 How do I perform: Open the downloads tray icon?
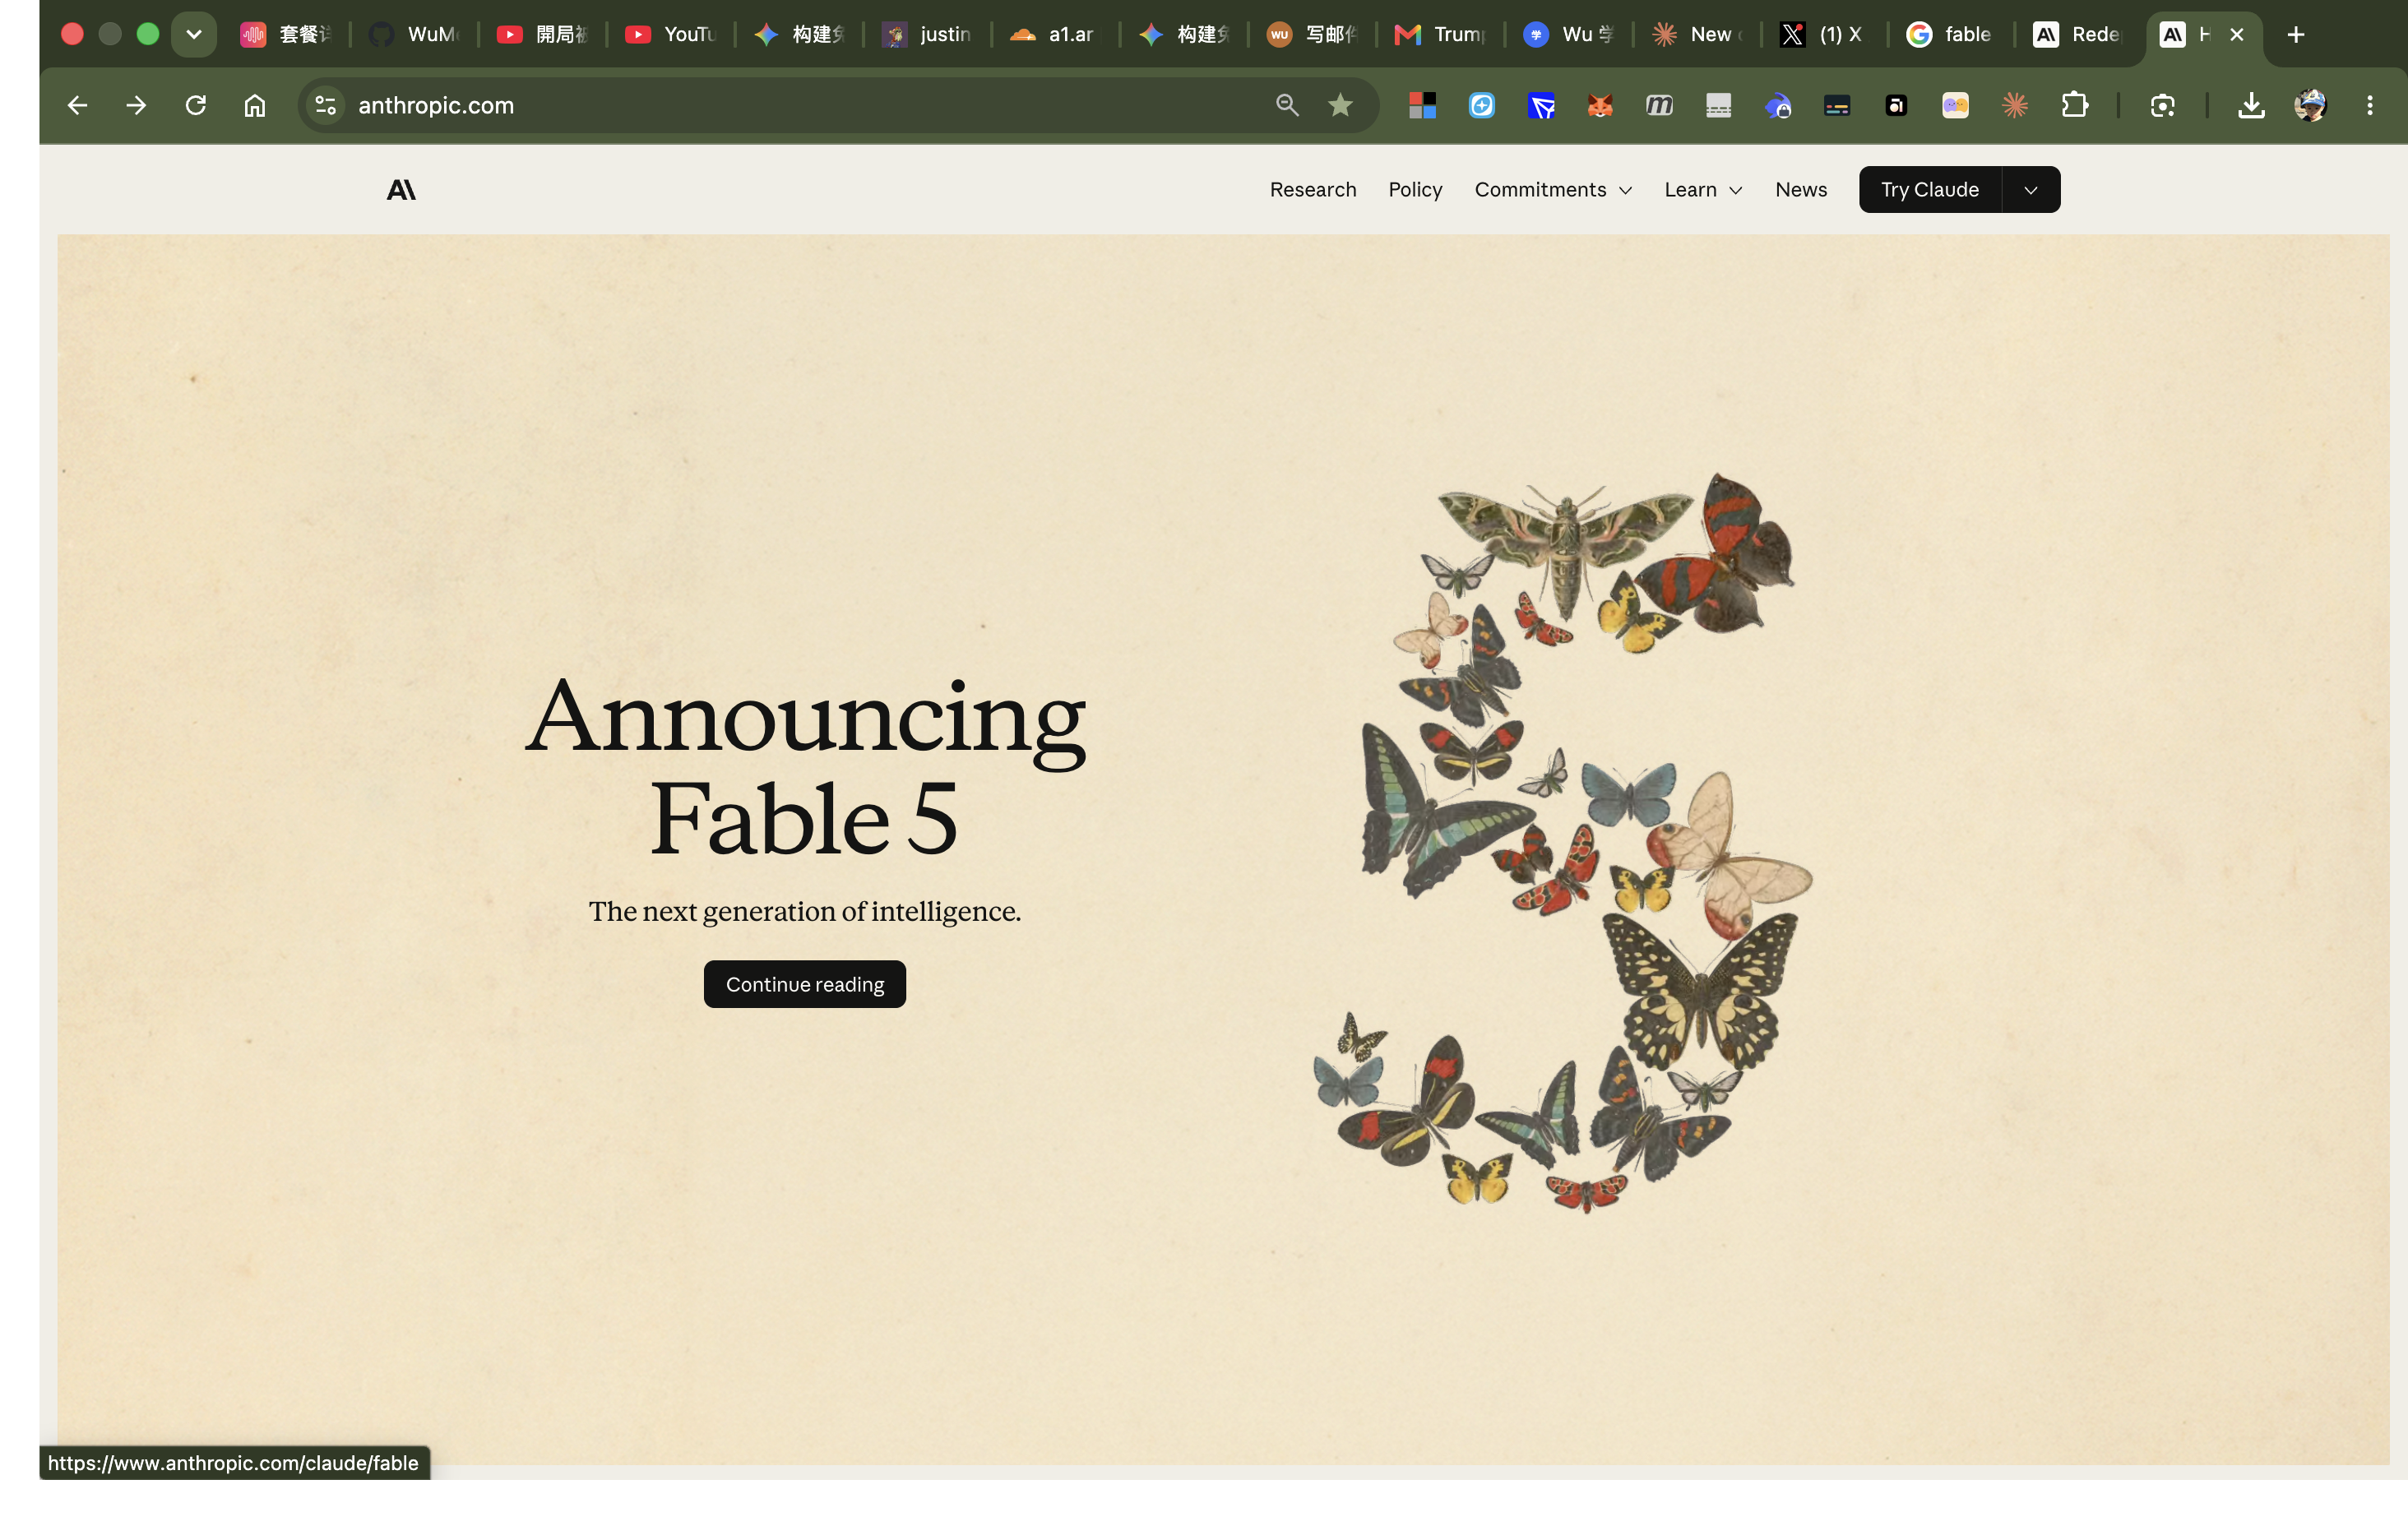[2251, 105]
